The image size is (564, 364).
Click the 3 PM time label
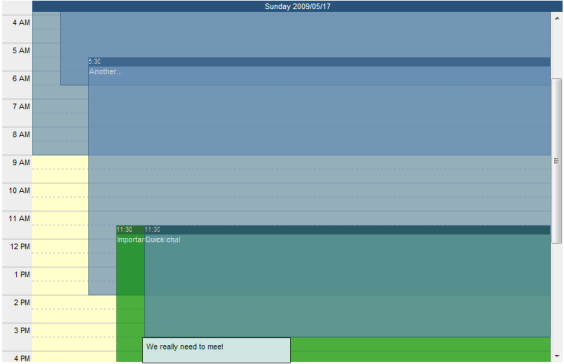22,331
